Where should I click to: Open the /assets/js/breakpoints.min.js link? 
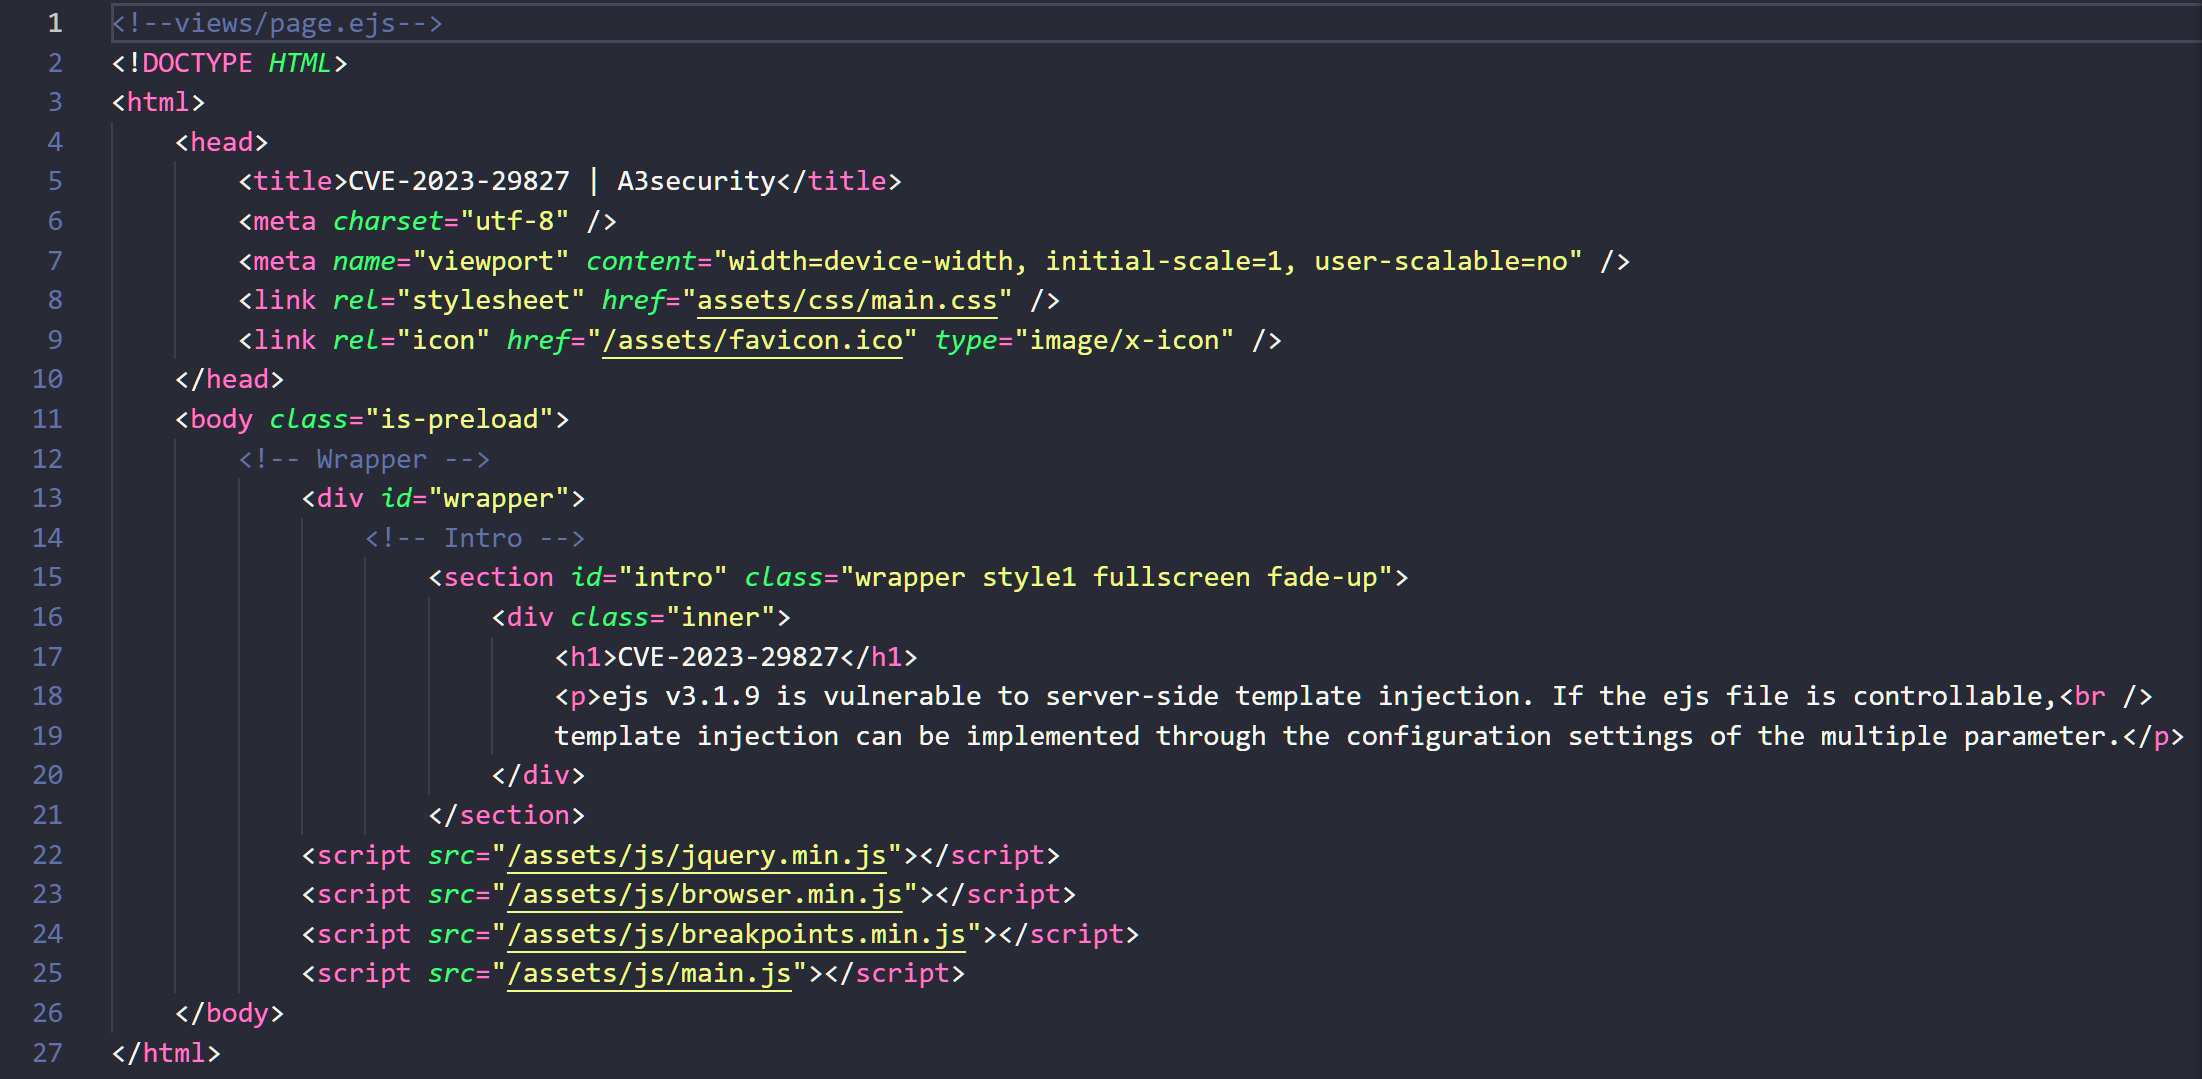click(x=736, y=934)
